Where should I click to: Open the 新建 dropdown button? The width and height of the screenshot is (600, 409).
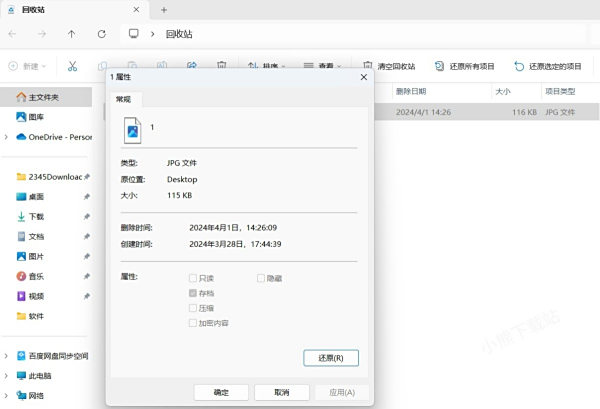[27, 66]
